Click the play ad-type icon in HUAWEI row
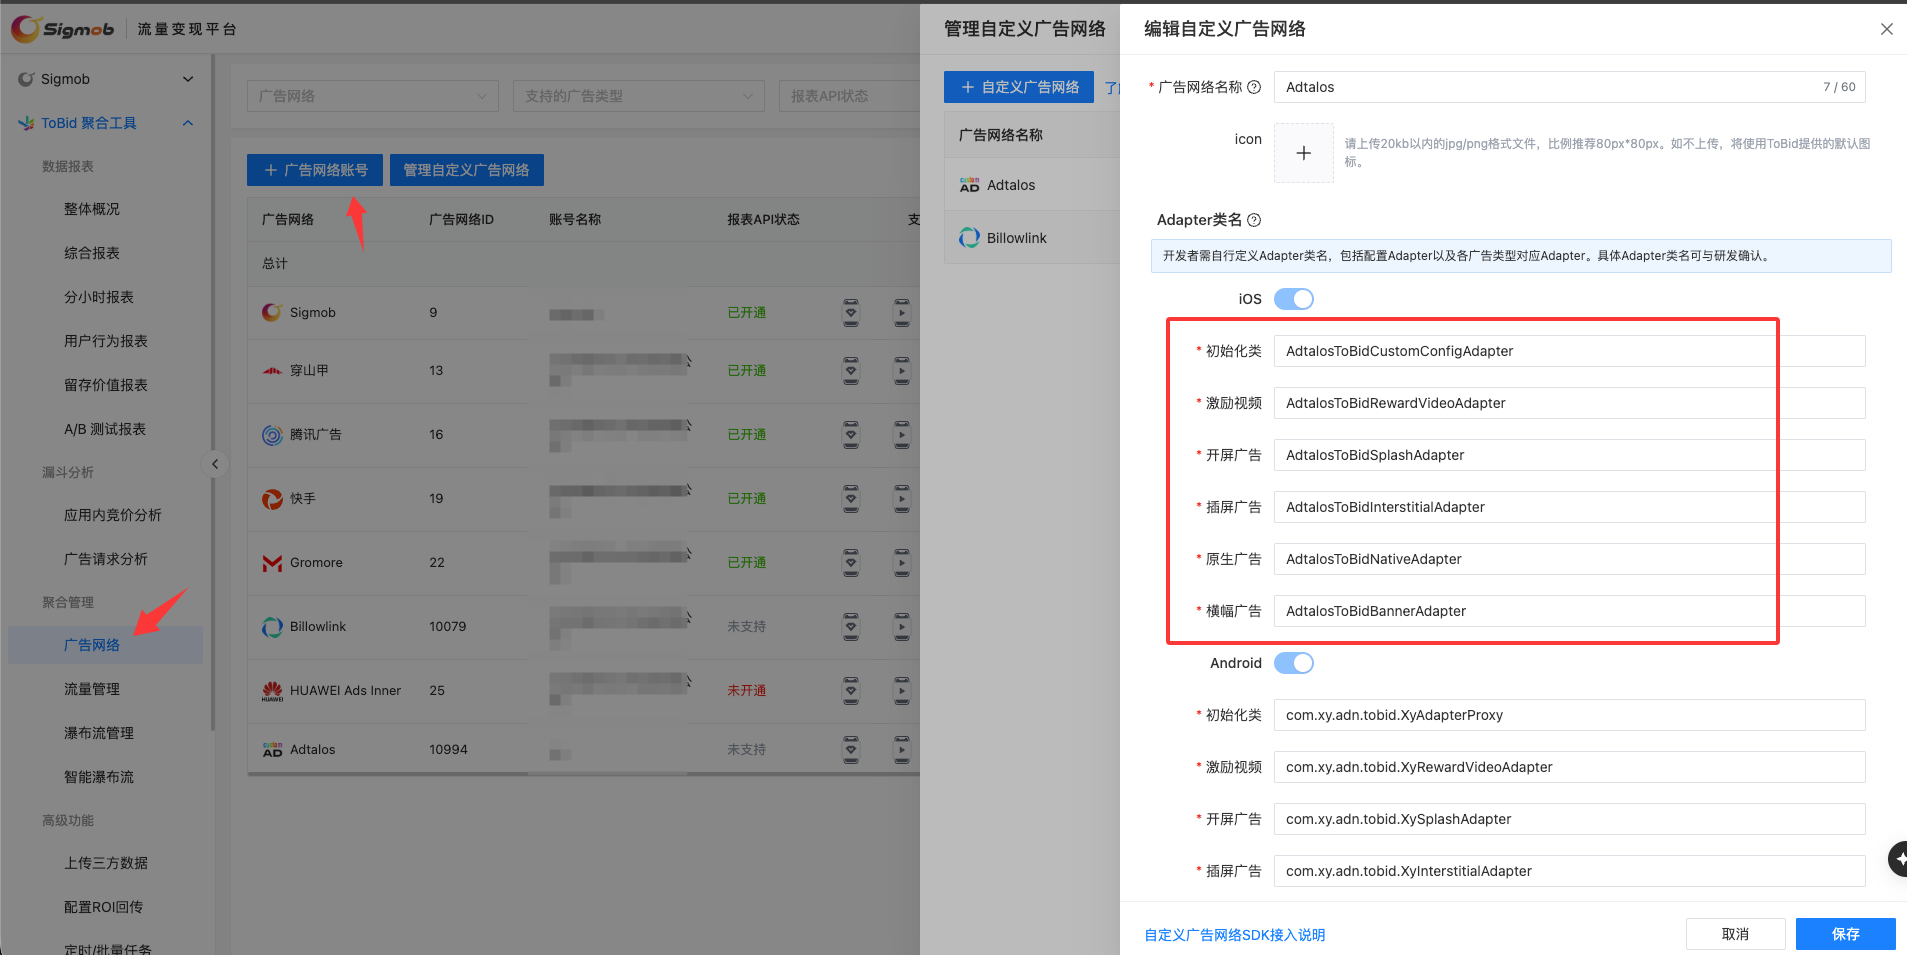Image resolution: width=1907 pixels, height=955 pixels. tap(902, 691)
